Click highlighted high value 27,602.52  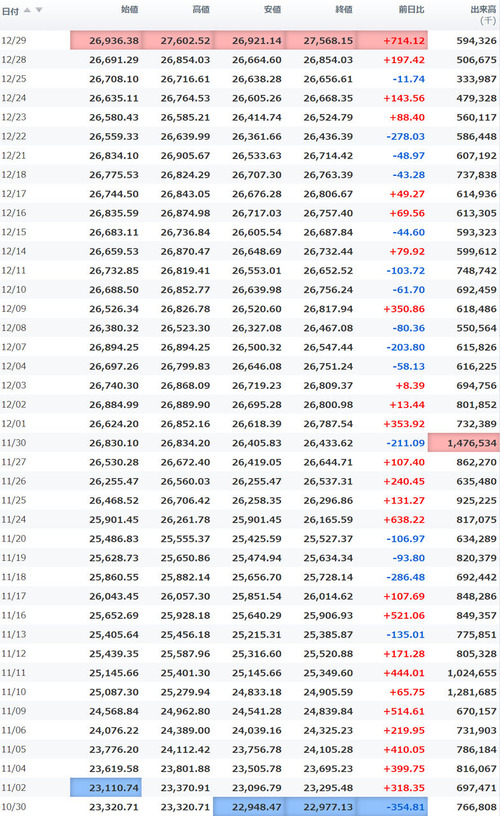pos(185,41)
